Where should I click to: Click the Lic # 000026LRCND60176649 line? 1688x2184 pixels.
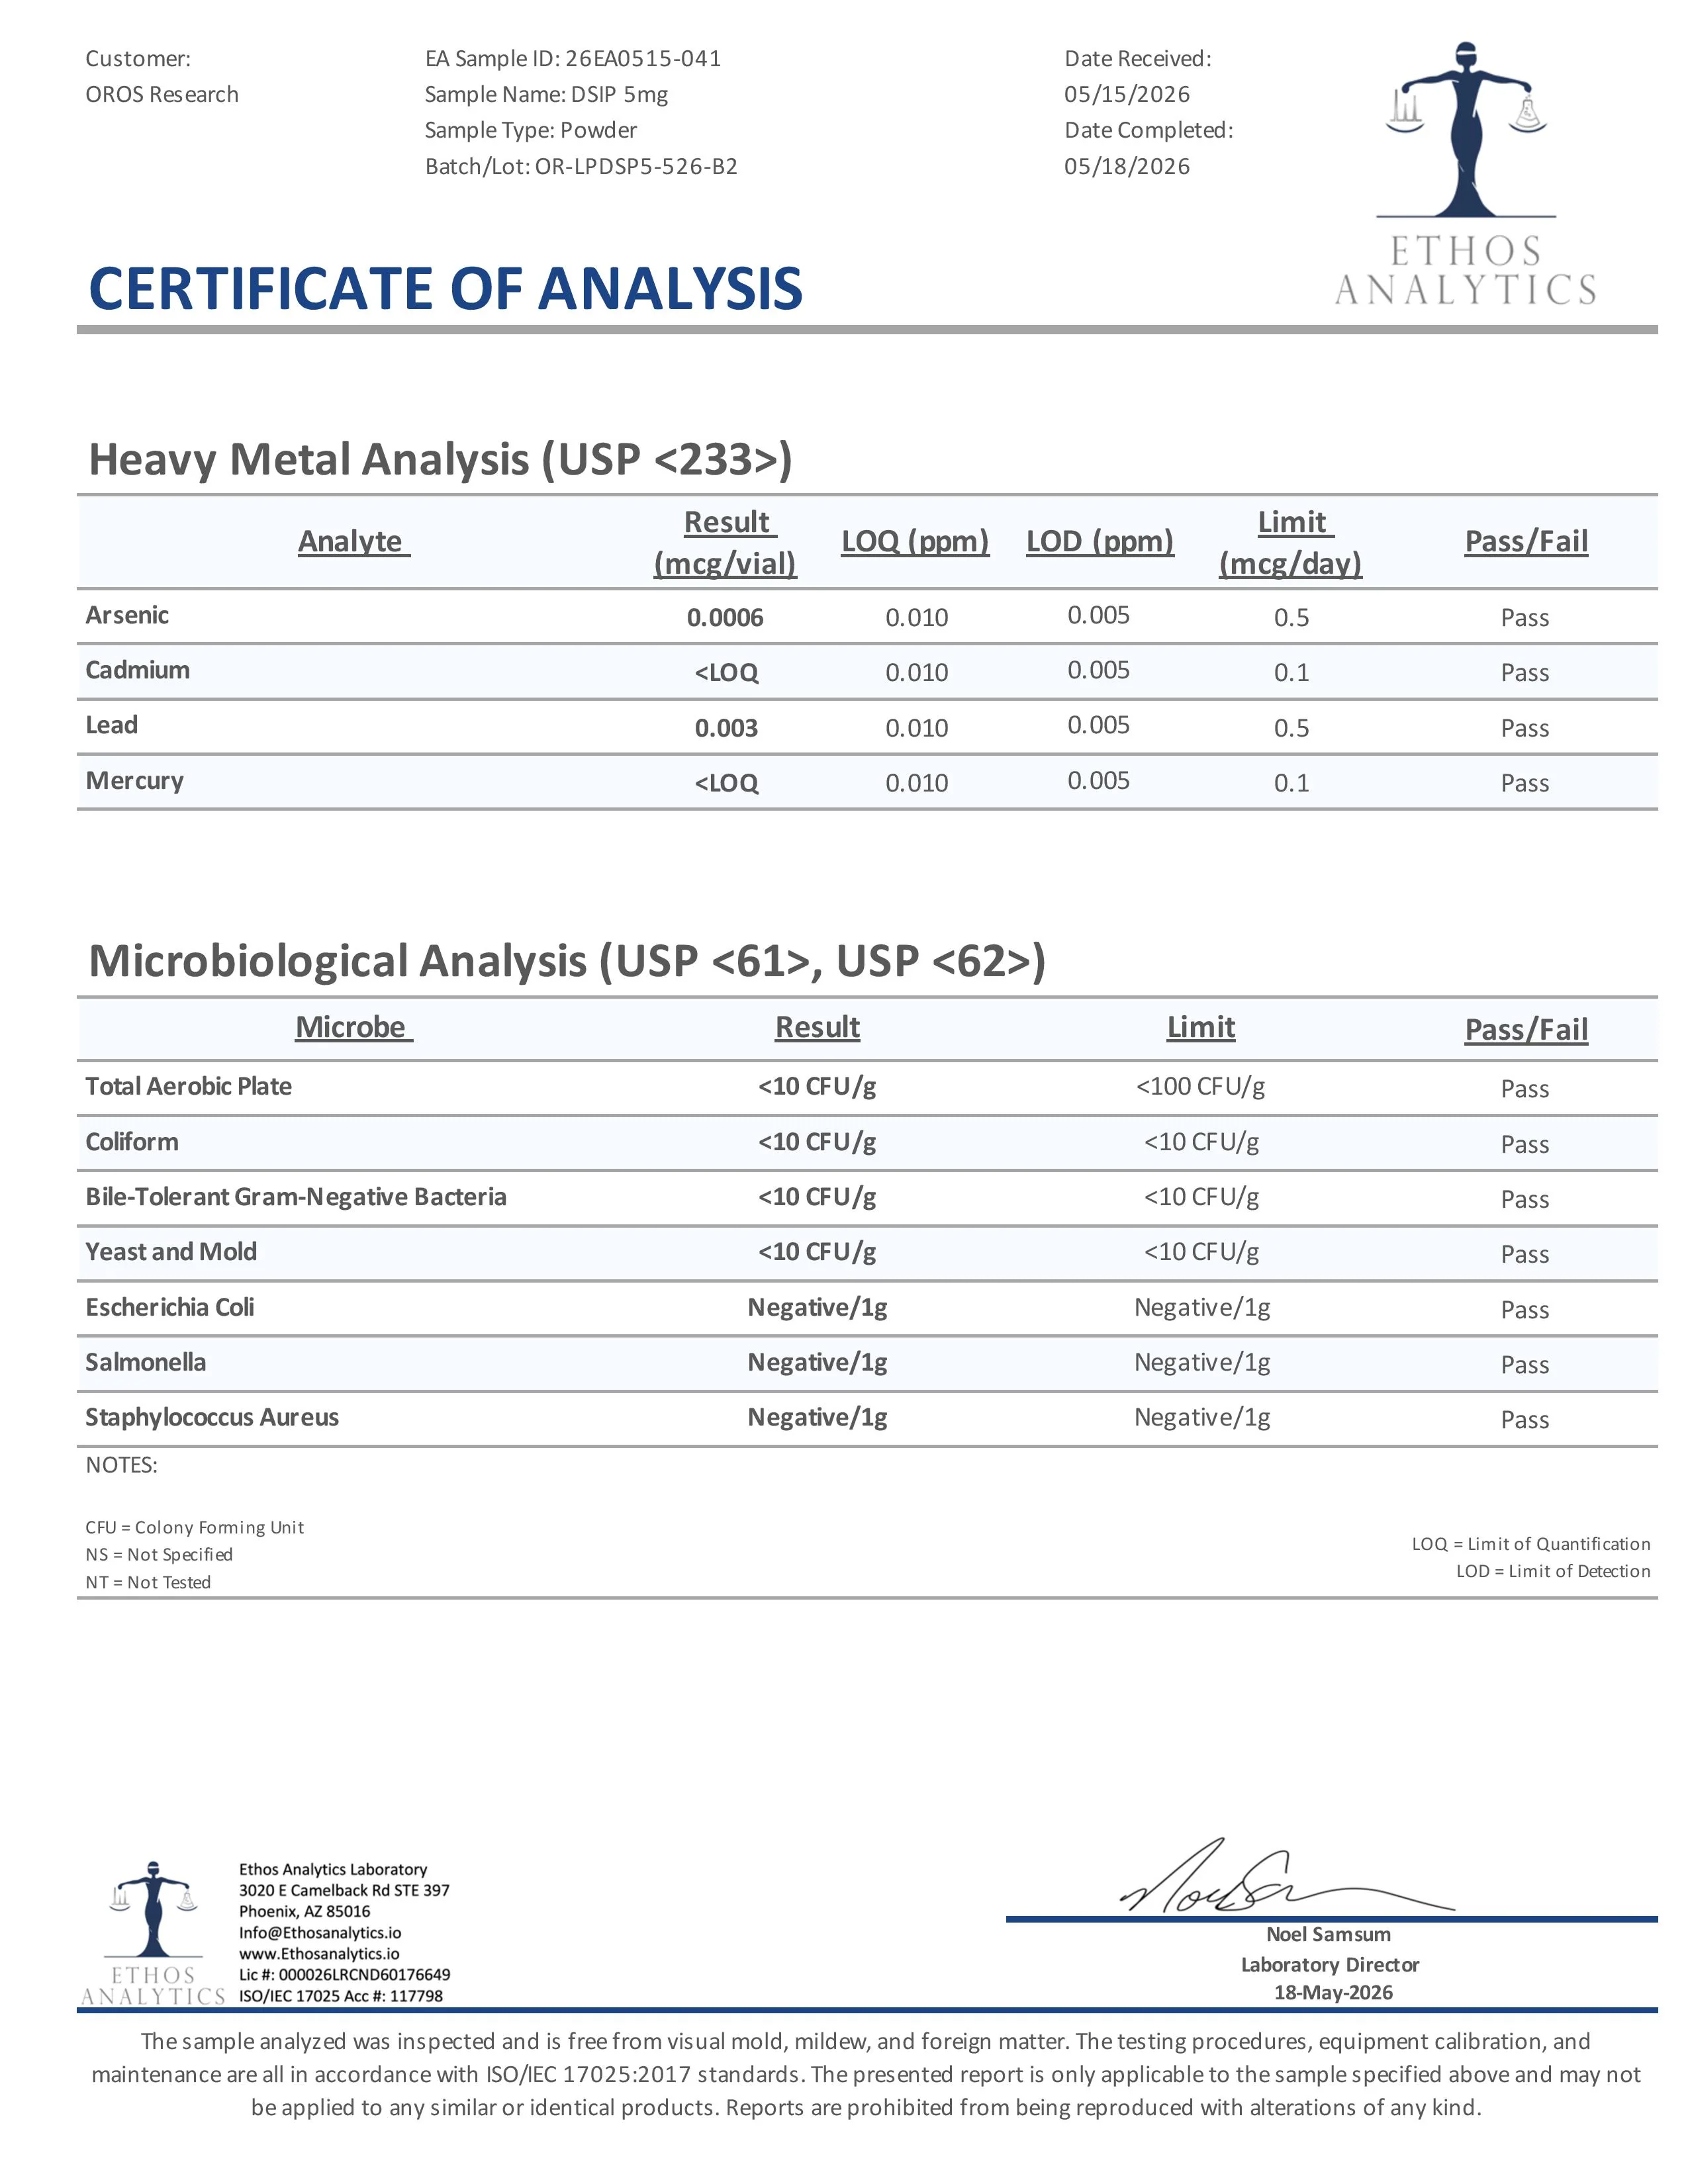tap(344, 1974)
